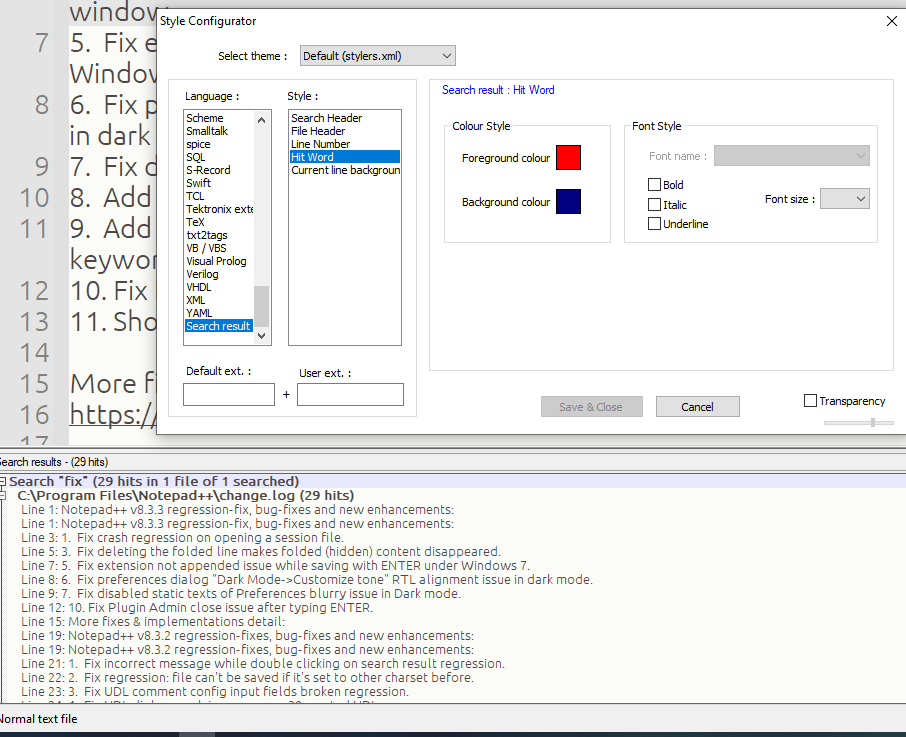906x737 pixels.
Task: Open result Line 21 incorrect message regression
Action: click(263, 664)
